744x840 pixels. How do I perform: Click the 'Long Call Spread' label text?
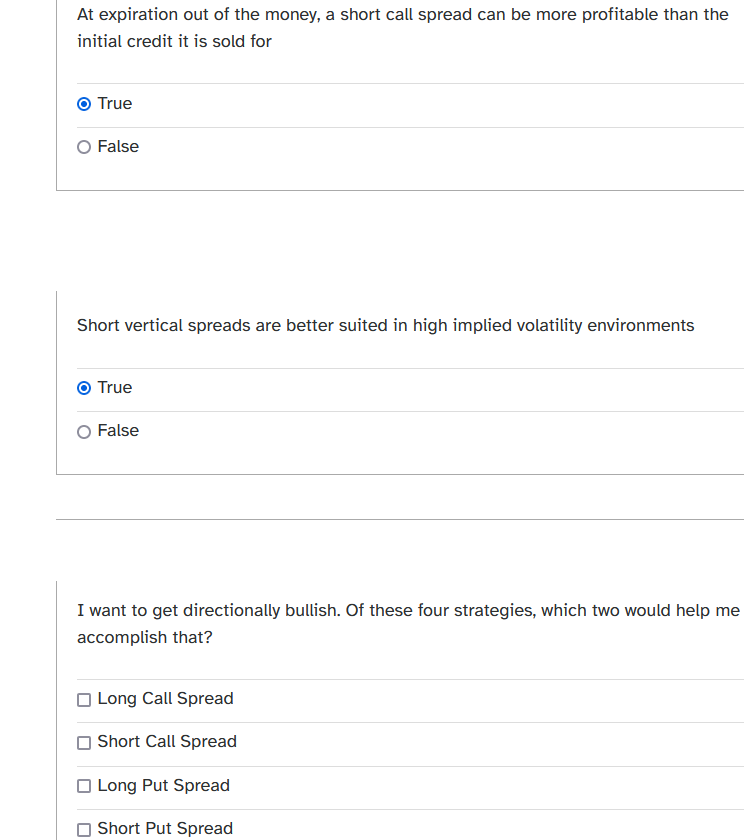coord(165,699)
